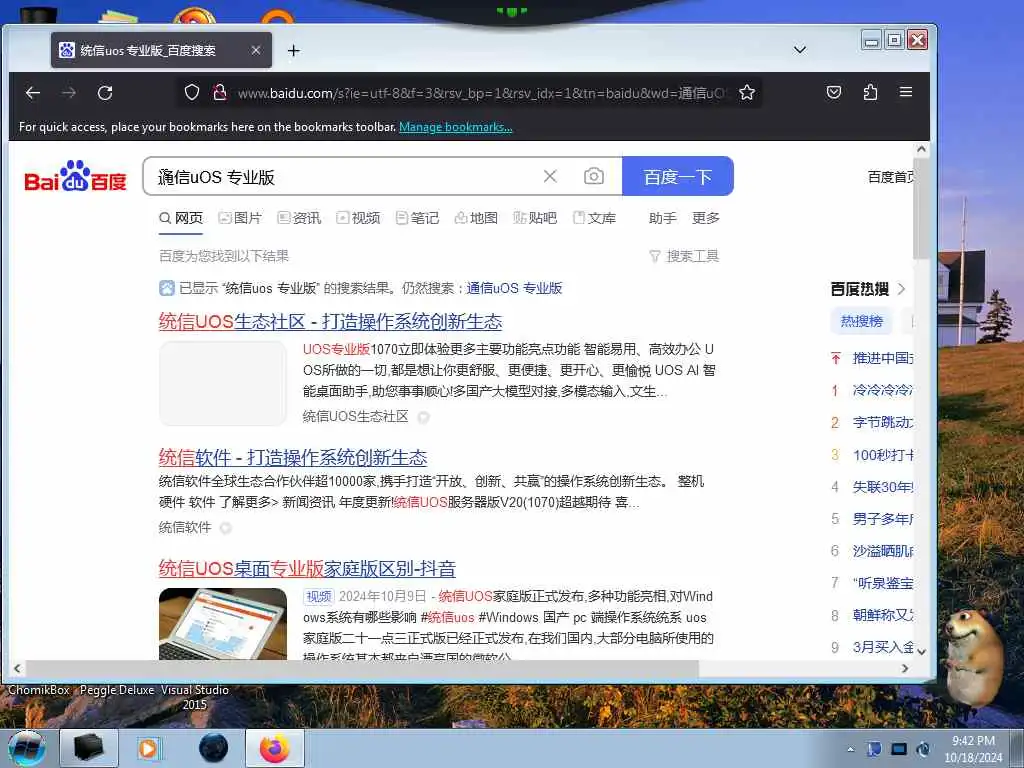Open a new browser tab
Viewport: 1024px width, 768px height.
tap(294, 50)
